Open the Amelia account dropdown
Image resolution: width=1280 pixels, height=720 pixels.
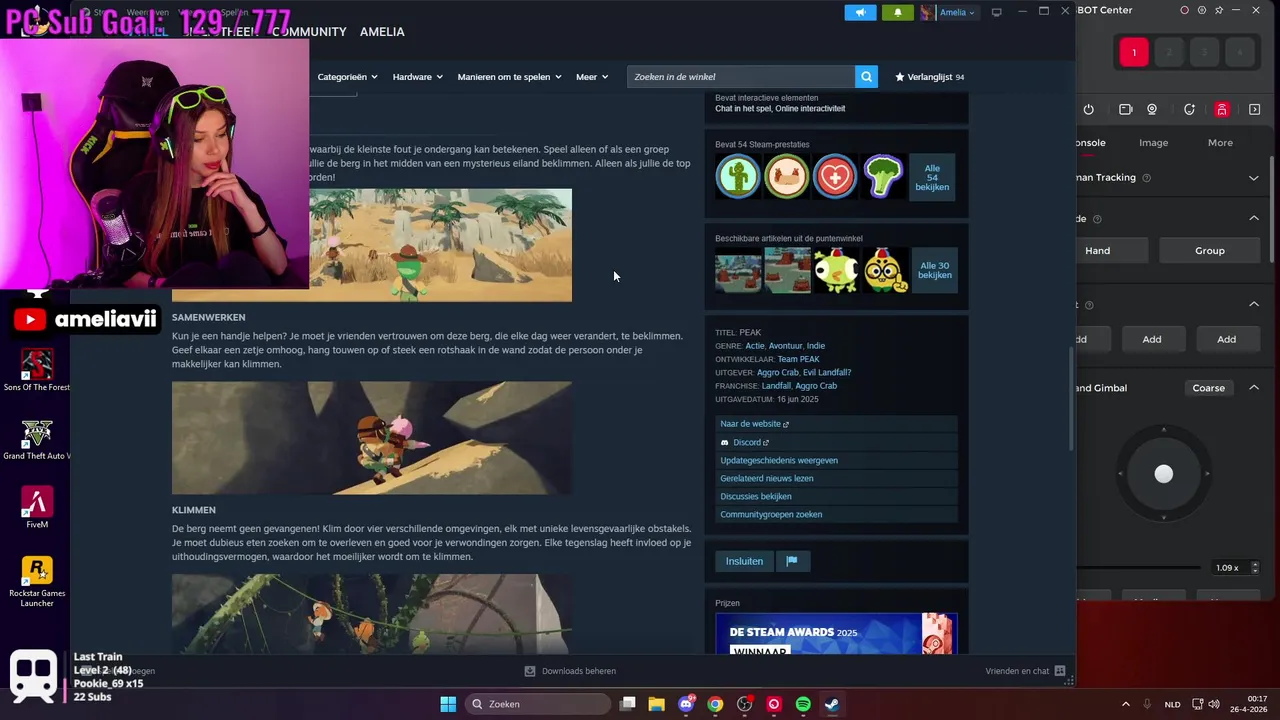tap(948, 12)
